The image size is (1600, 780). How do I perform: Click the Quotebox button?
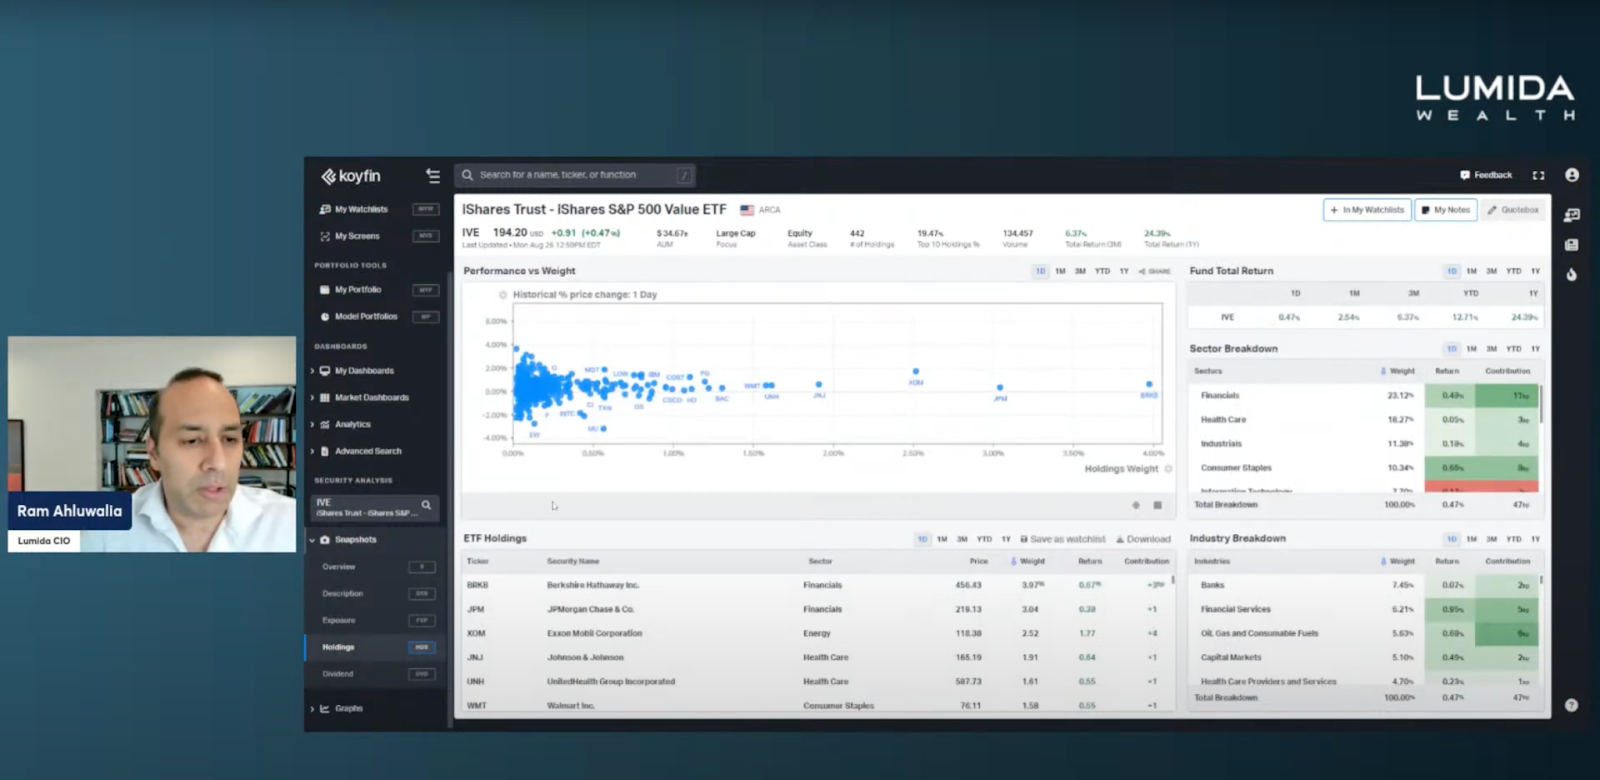pos(1513,210)
